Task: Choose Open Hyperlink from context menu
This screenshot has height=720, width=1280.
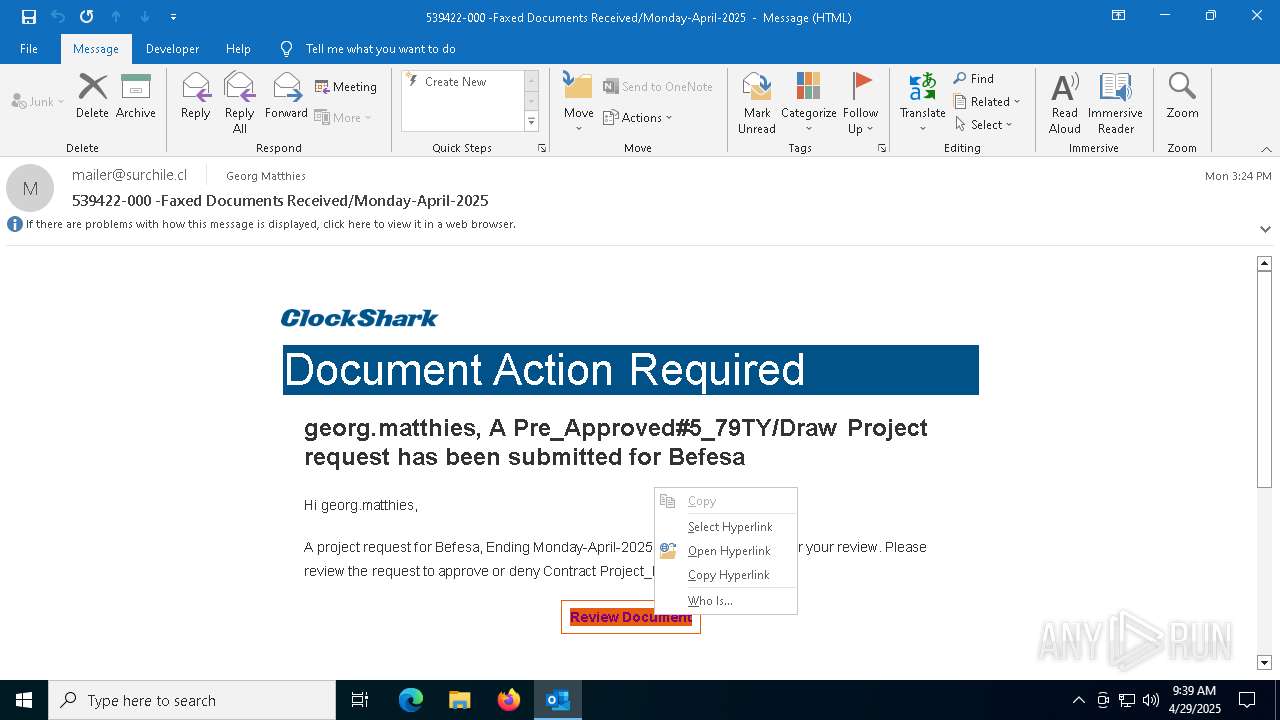Action: pyautogui.click(x=726, y=551)
